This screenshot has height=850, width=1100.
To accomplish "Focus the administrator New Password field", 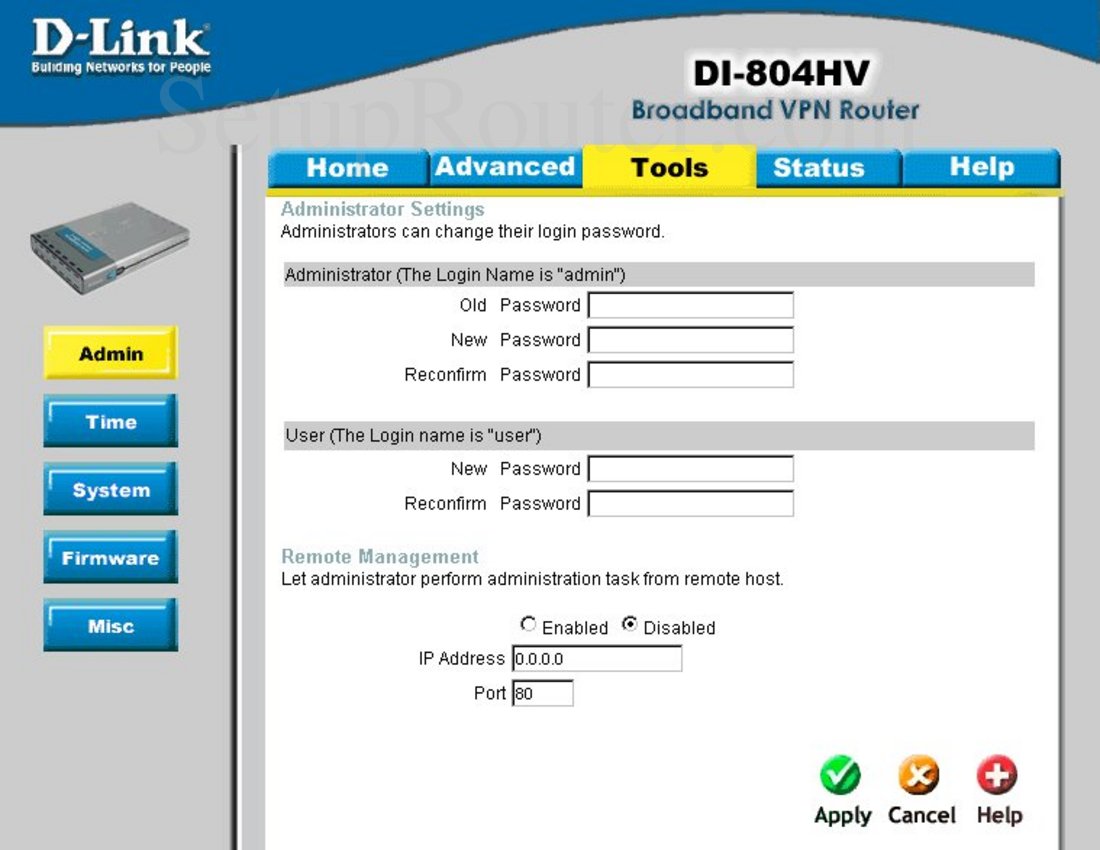I will pos(690,339).
